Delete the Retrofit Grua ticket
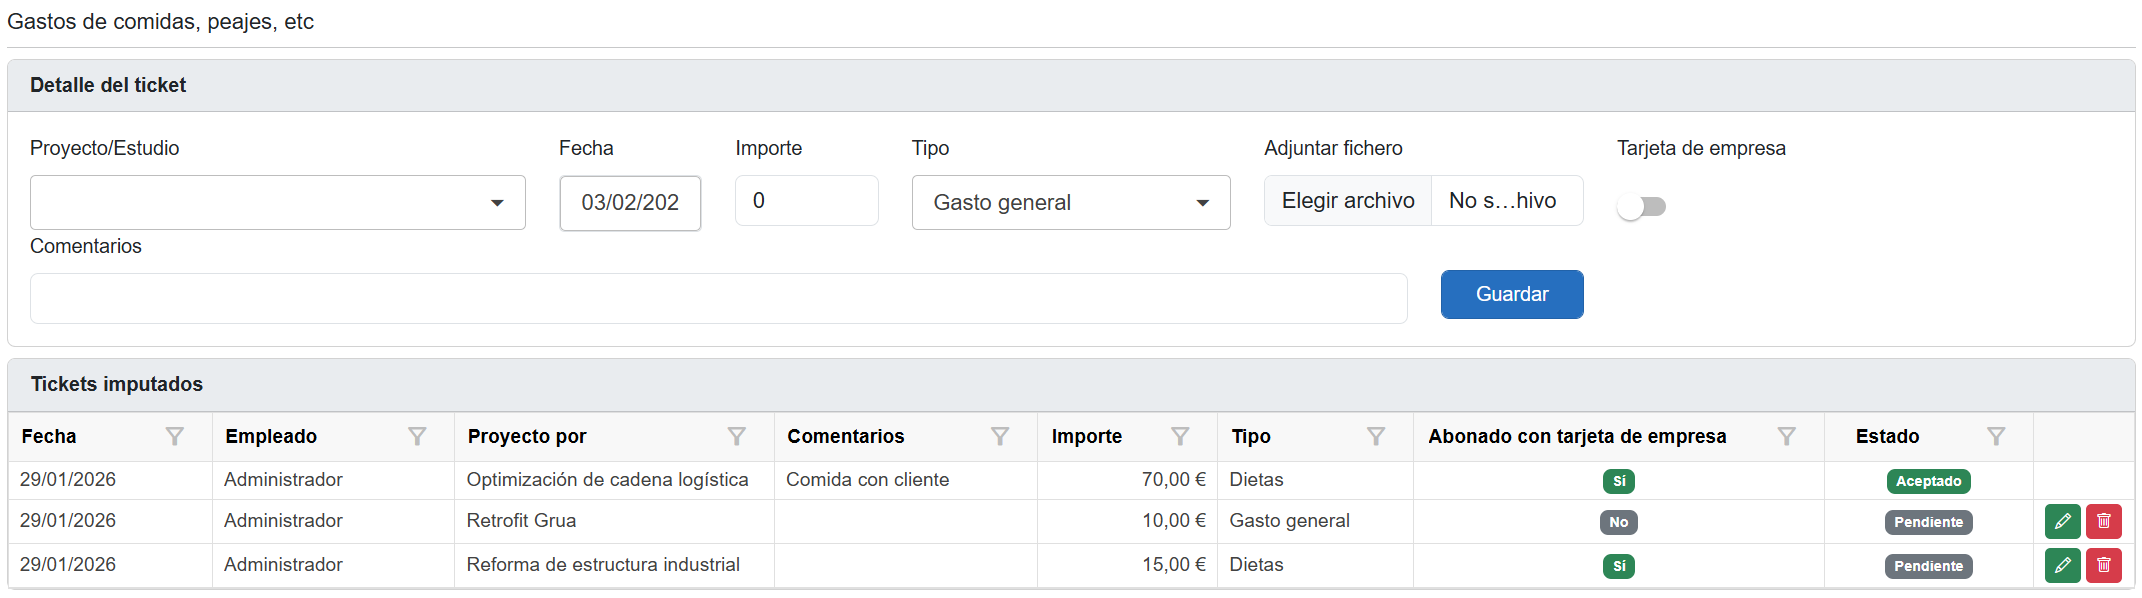This screenshot has height=598, width=2142. (2103, 522)
